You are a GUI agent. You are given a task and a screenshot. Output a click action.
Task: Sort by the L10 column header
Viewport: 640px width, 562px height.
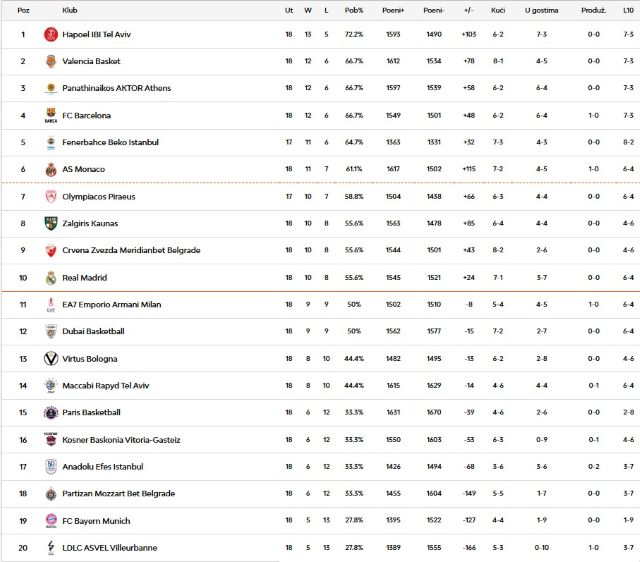(x=627, y=10)
